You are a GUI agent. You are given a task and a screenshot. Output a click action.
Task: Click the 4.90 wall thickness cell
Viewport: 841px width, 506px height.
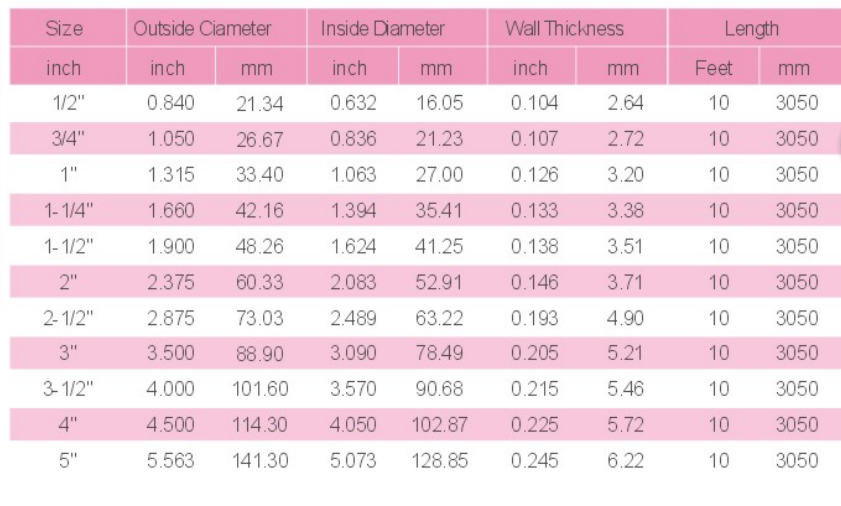click(x=625, y=318)
